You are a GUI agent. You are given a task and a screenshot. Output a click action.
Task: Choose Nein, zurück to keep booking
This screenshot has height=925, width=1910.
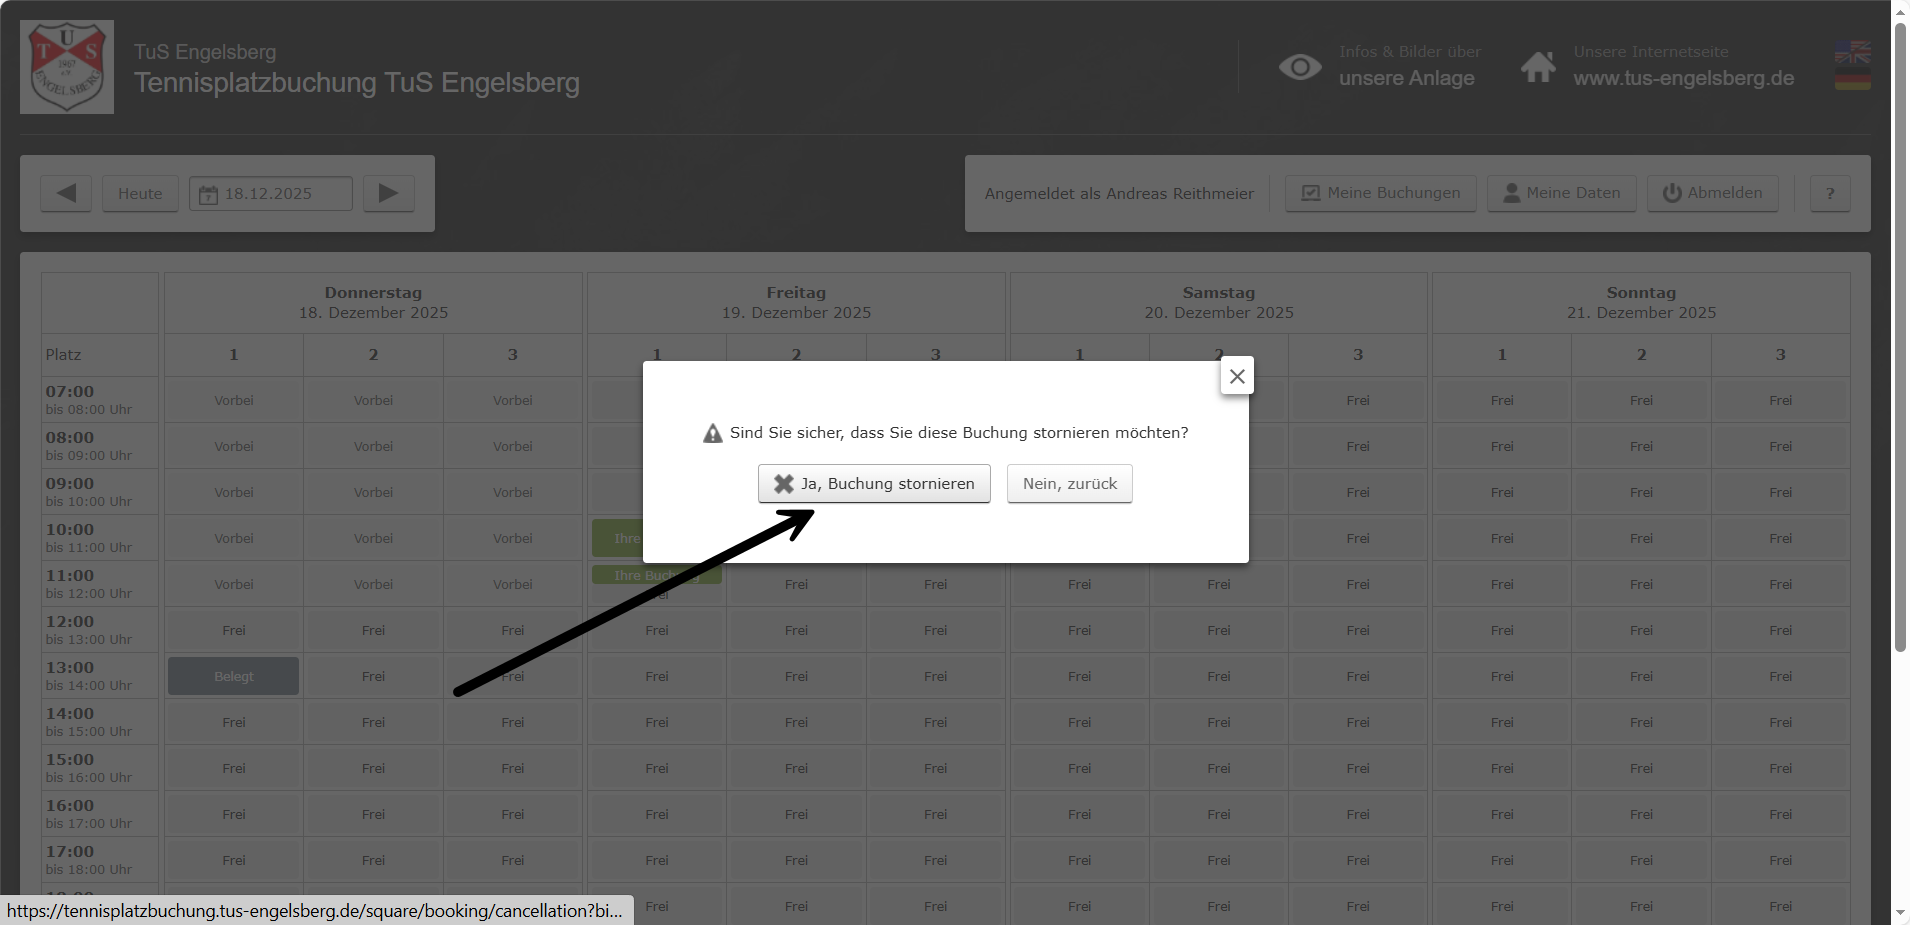(1069, 484)
